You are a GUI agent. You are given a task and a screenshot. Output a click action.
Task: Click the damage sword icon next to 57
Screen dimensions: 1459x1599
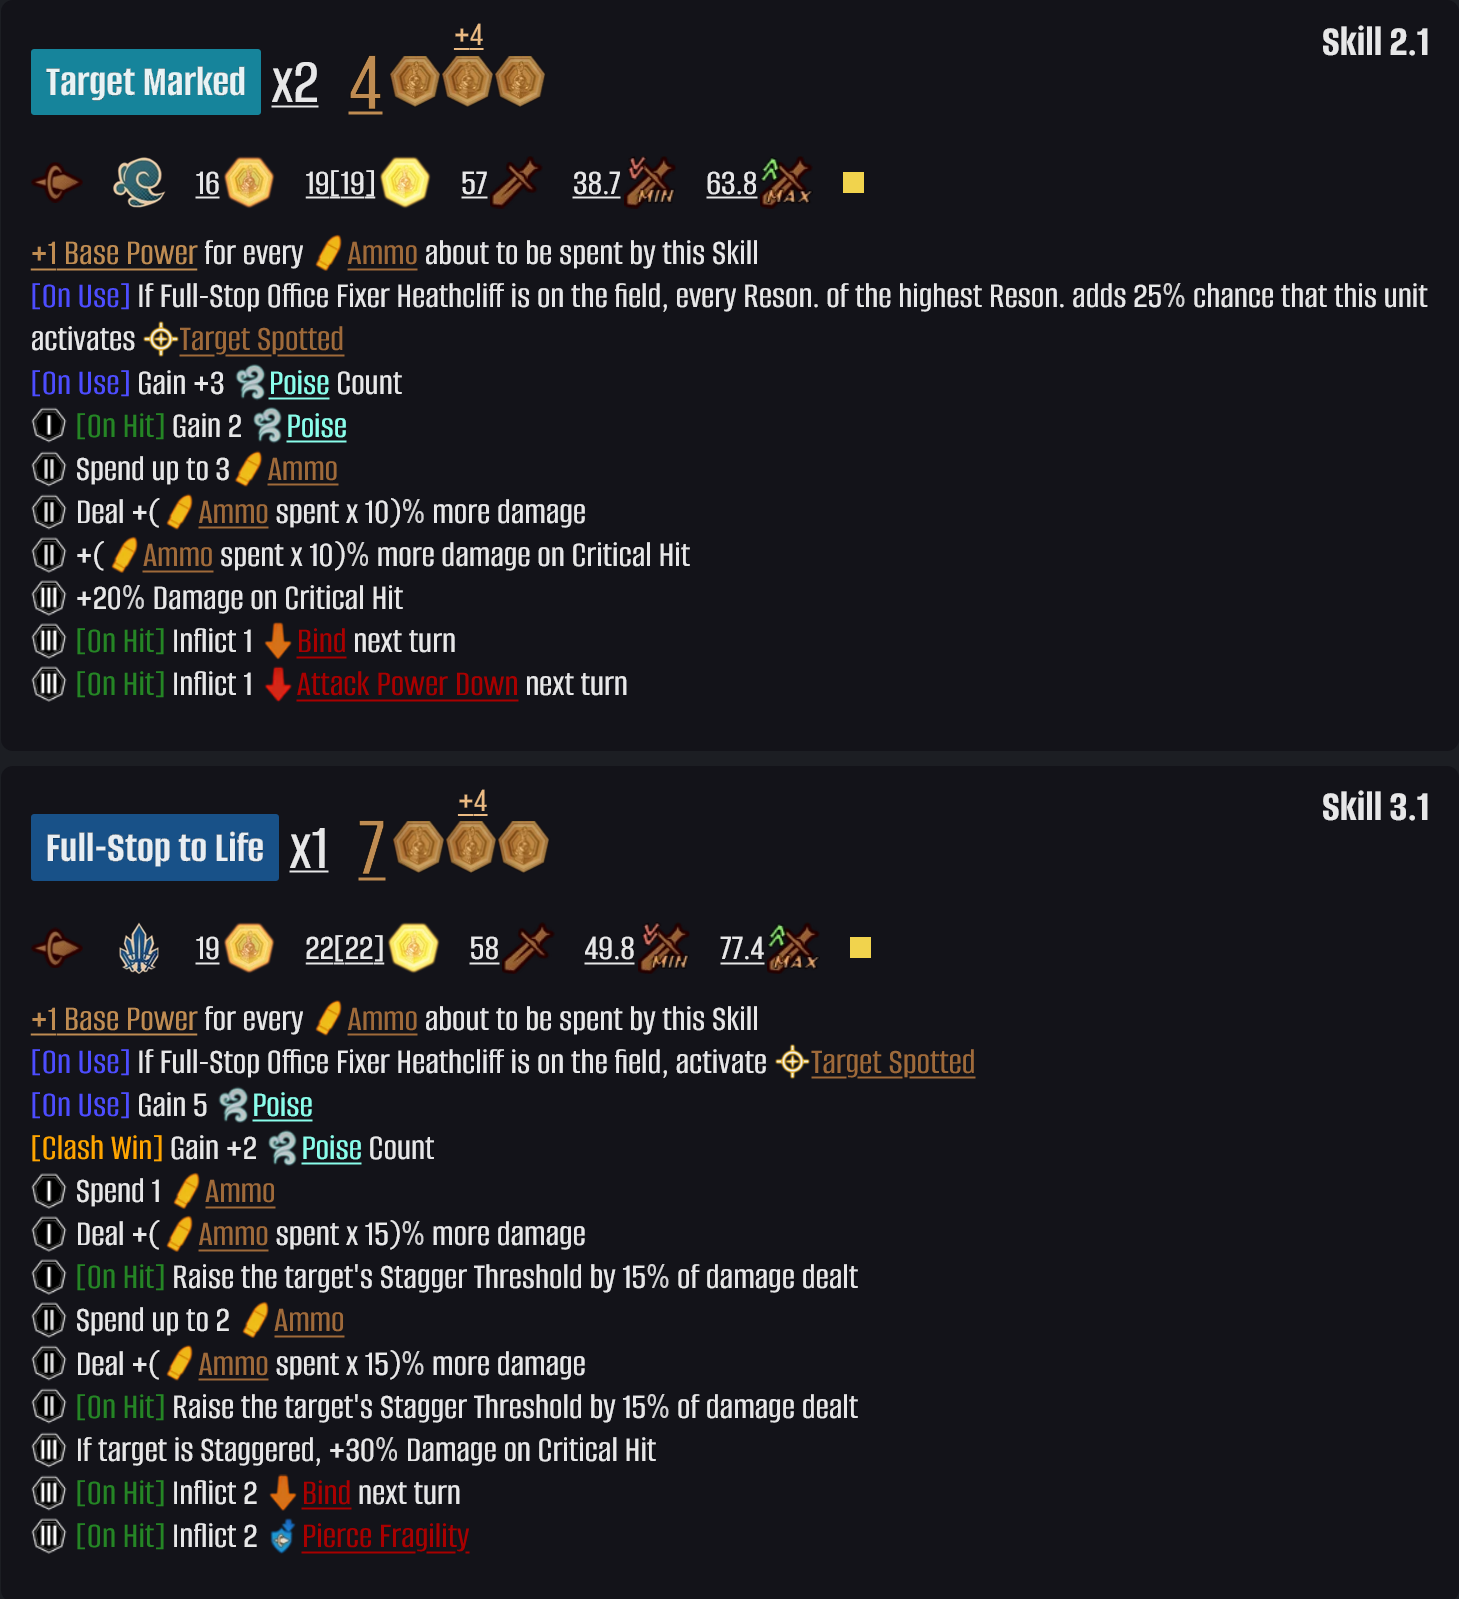point(516,183)
